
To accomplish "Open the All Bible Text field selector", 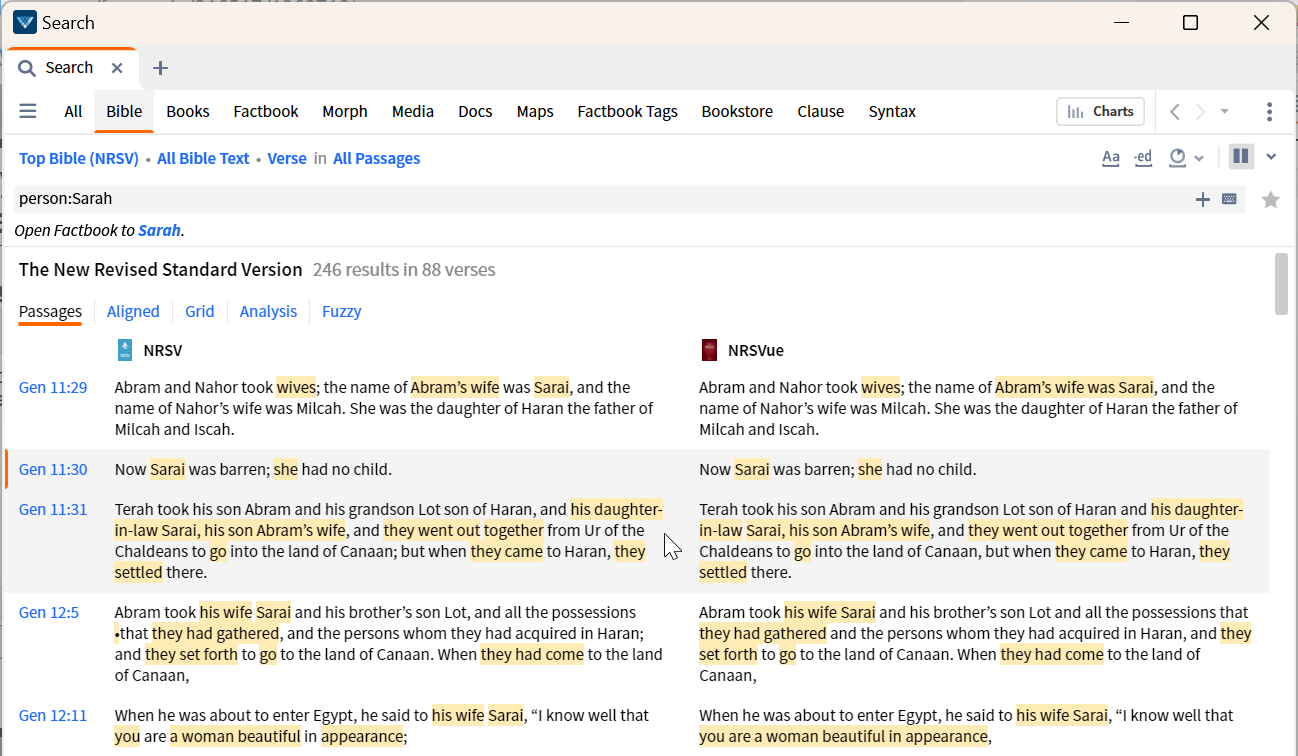I will 203,158.
